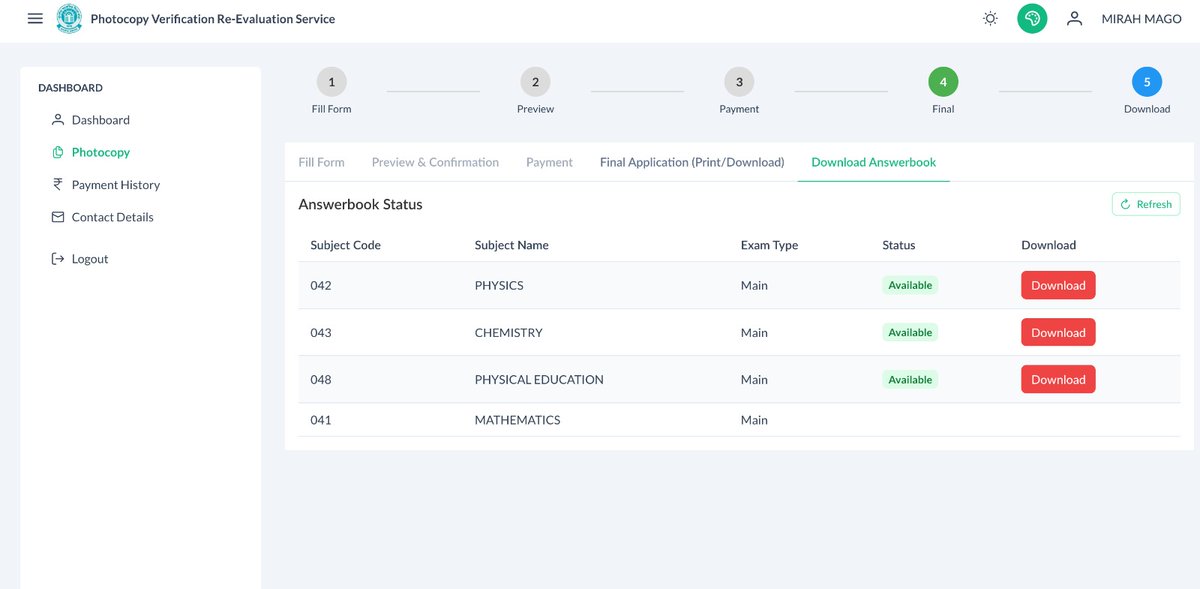Click the envelope icon beside Contact Details
This screenshot has width=1200, height=589.
[57, 217]
